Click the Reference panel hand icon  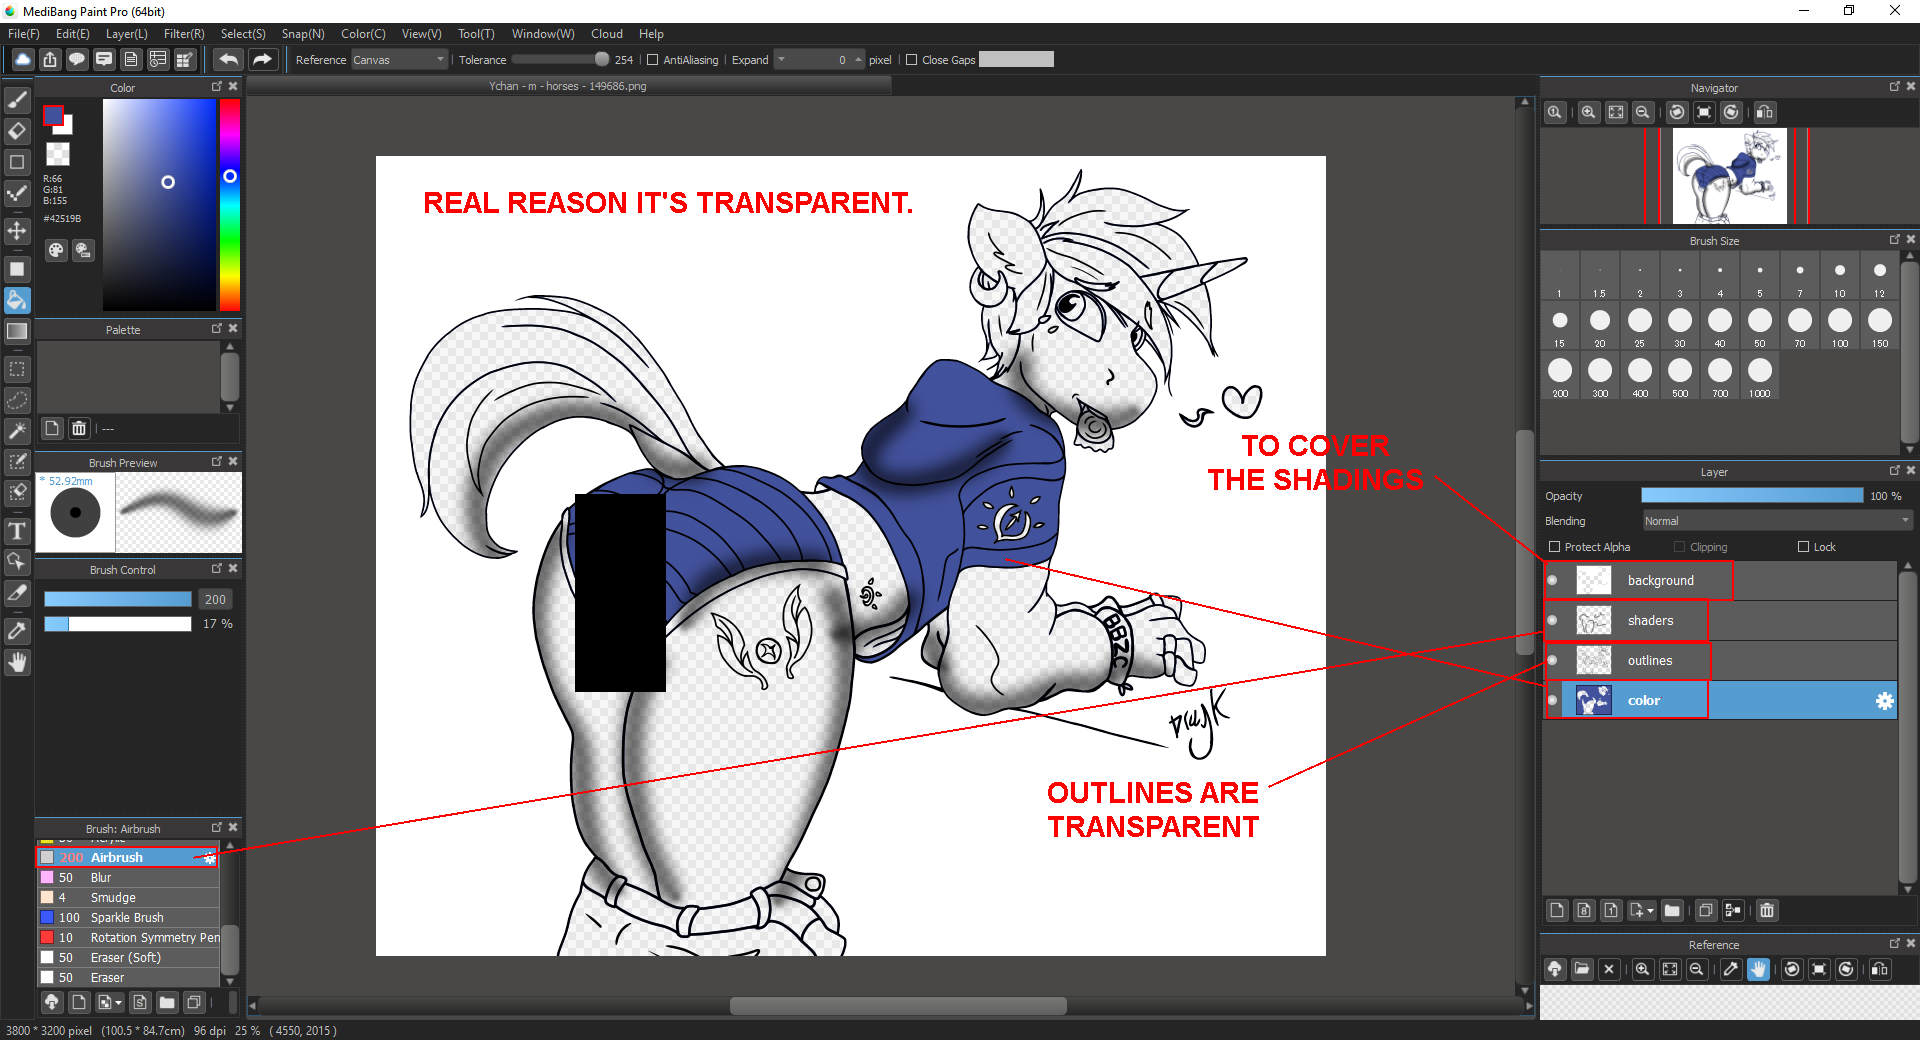(1758, 969)
